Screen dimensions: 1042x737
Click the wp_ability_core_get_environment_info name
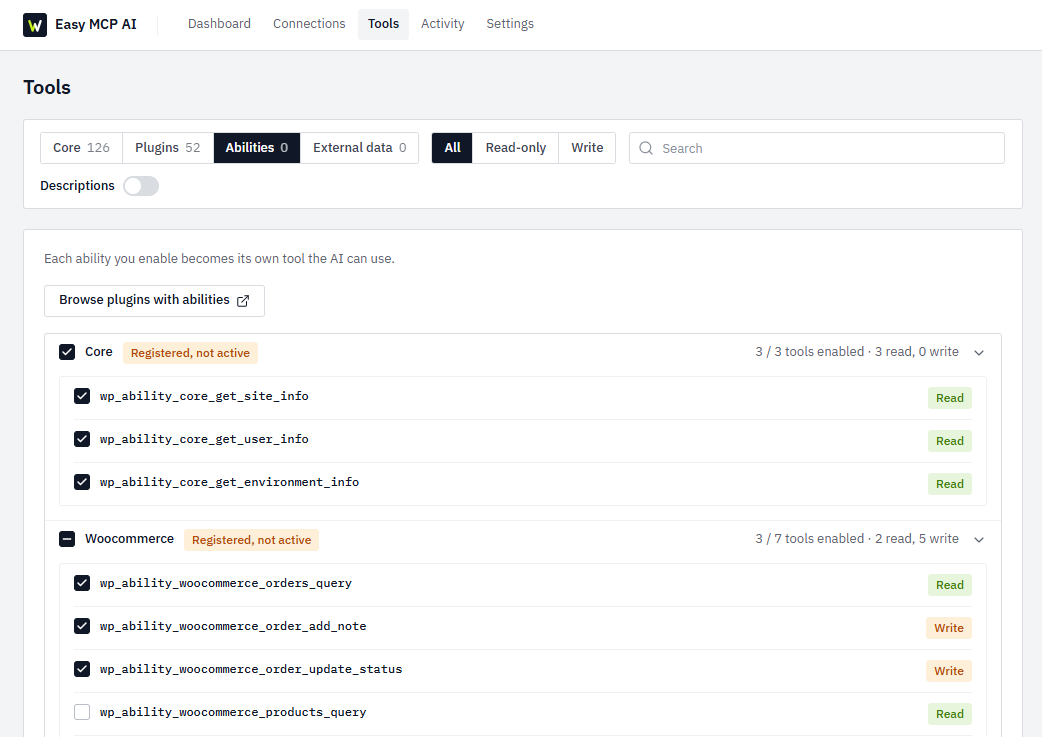pyautogui.click(x=229, y=482)
